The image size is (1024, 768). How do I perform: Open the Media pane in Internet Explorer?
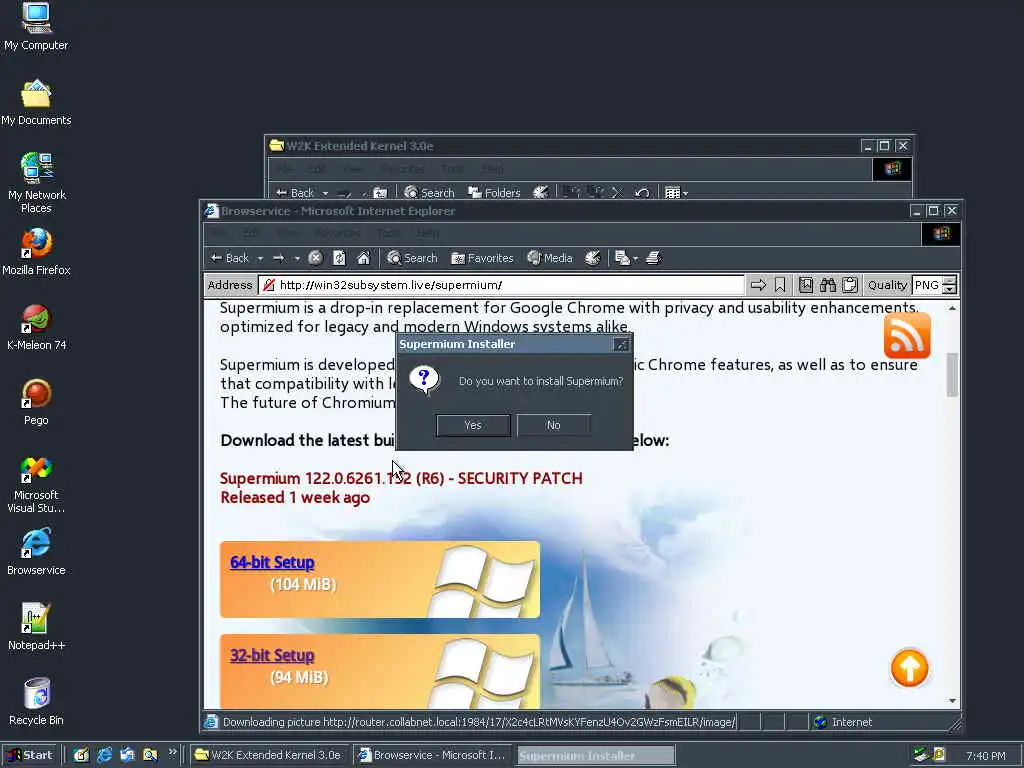pos(549,258)
